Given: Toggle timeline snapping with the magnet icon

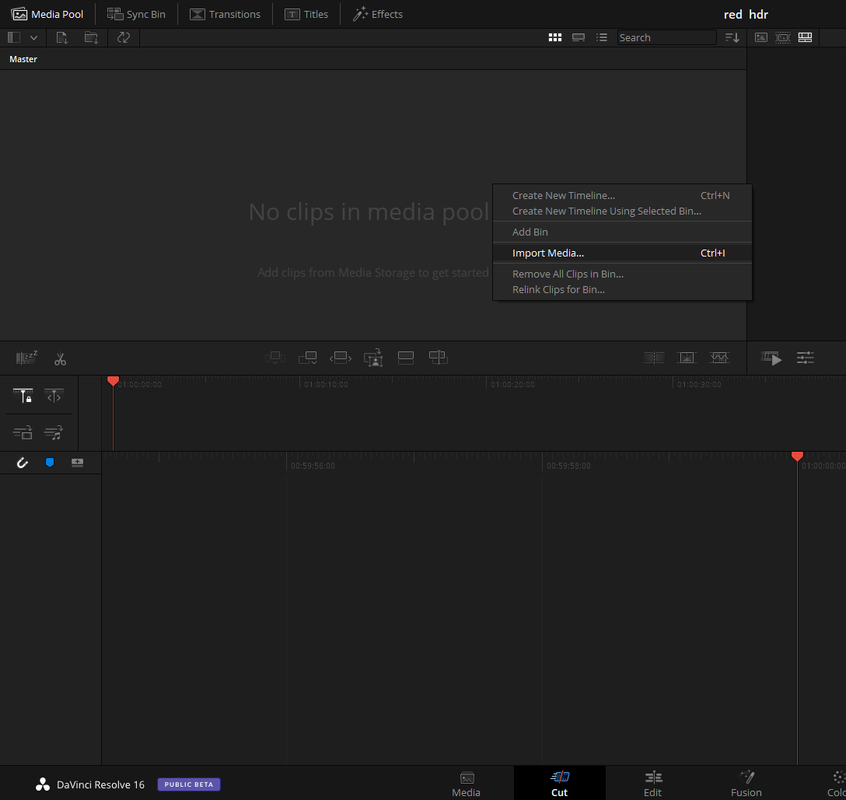Looking at the screenshot, I should pyautogui.click(x=22, y=463).
